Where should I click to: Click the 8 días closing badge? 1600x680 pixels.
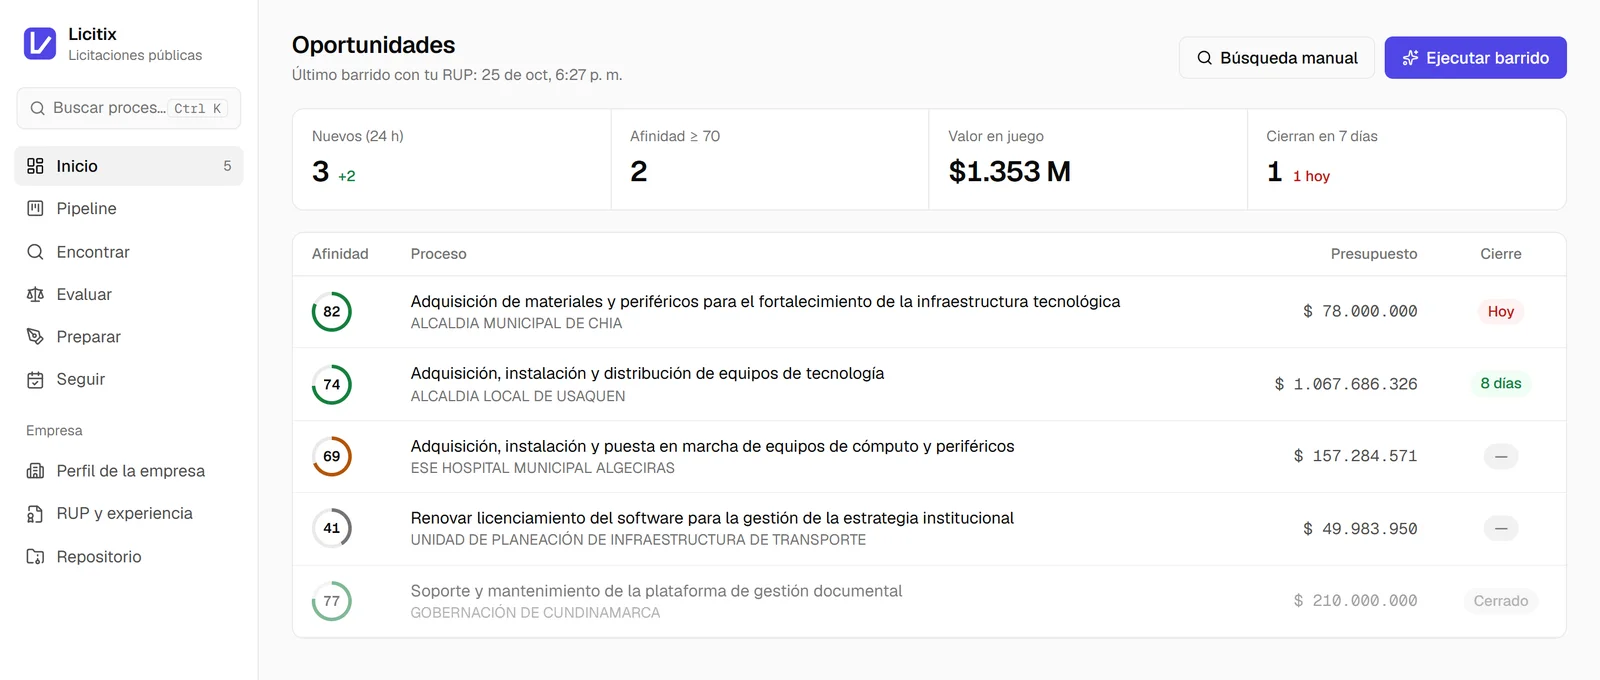[x=1501, y=384]
